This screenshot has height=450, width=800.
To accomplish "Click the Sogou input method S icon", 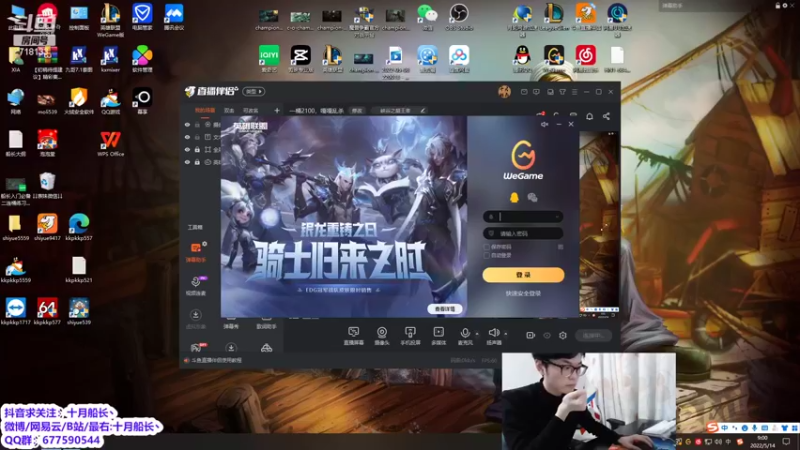I will (x=713, y=427).
